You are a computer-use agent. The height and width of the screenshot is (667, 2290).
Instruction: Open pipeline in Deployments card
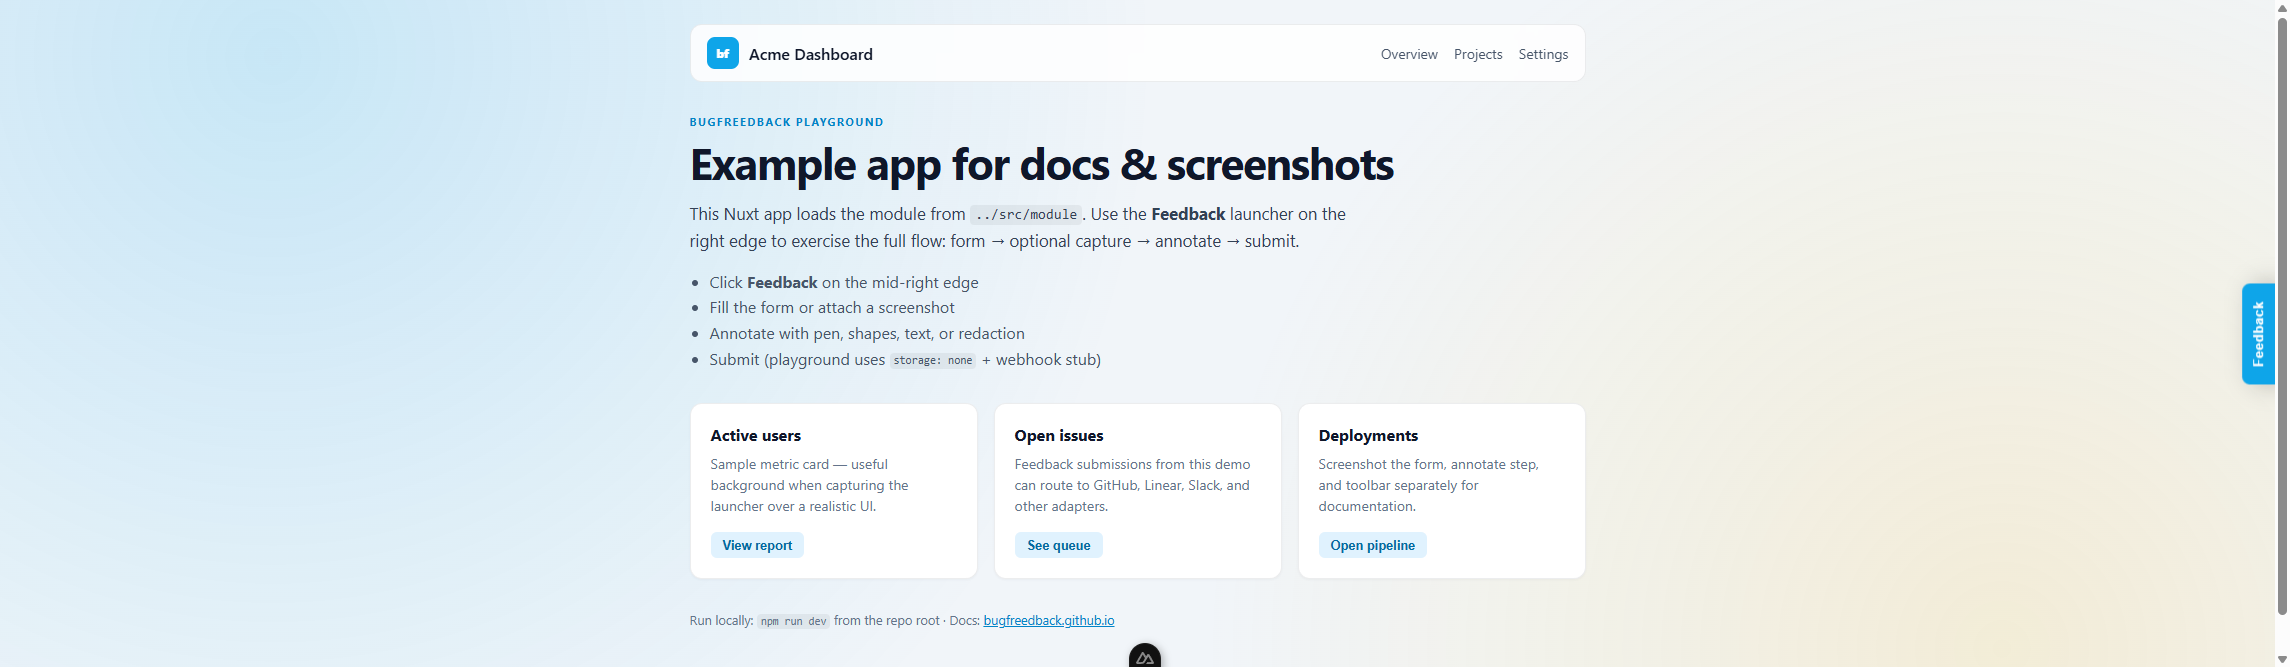click(x=1372, y=545)
